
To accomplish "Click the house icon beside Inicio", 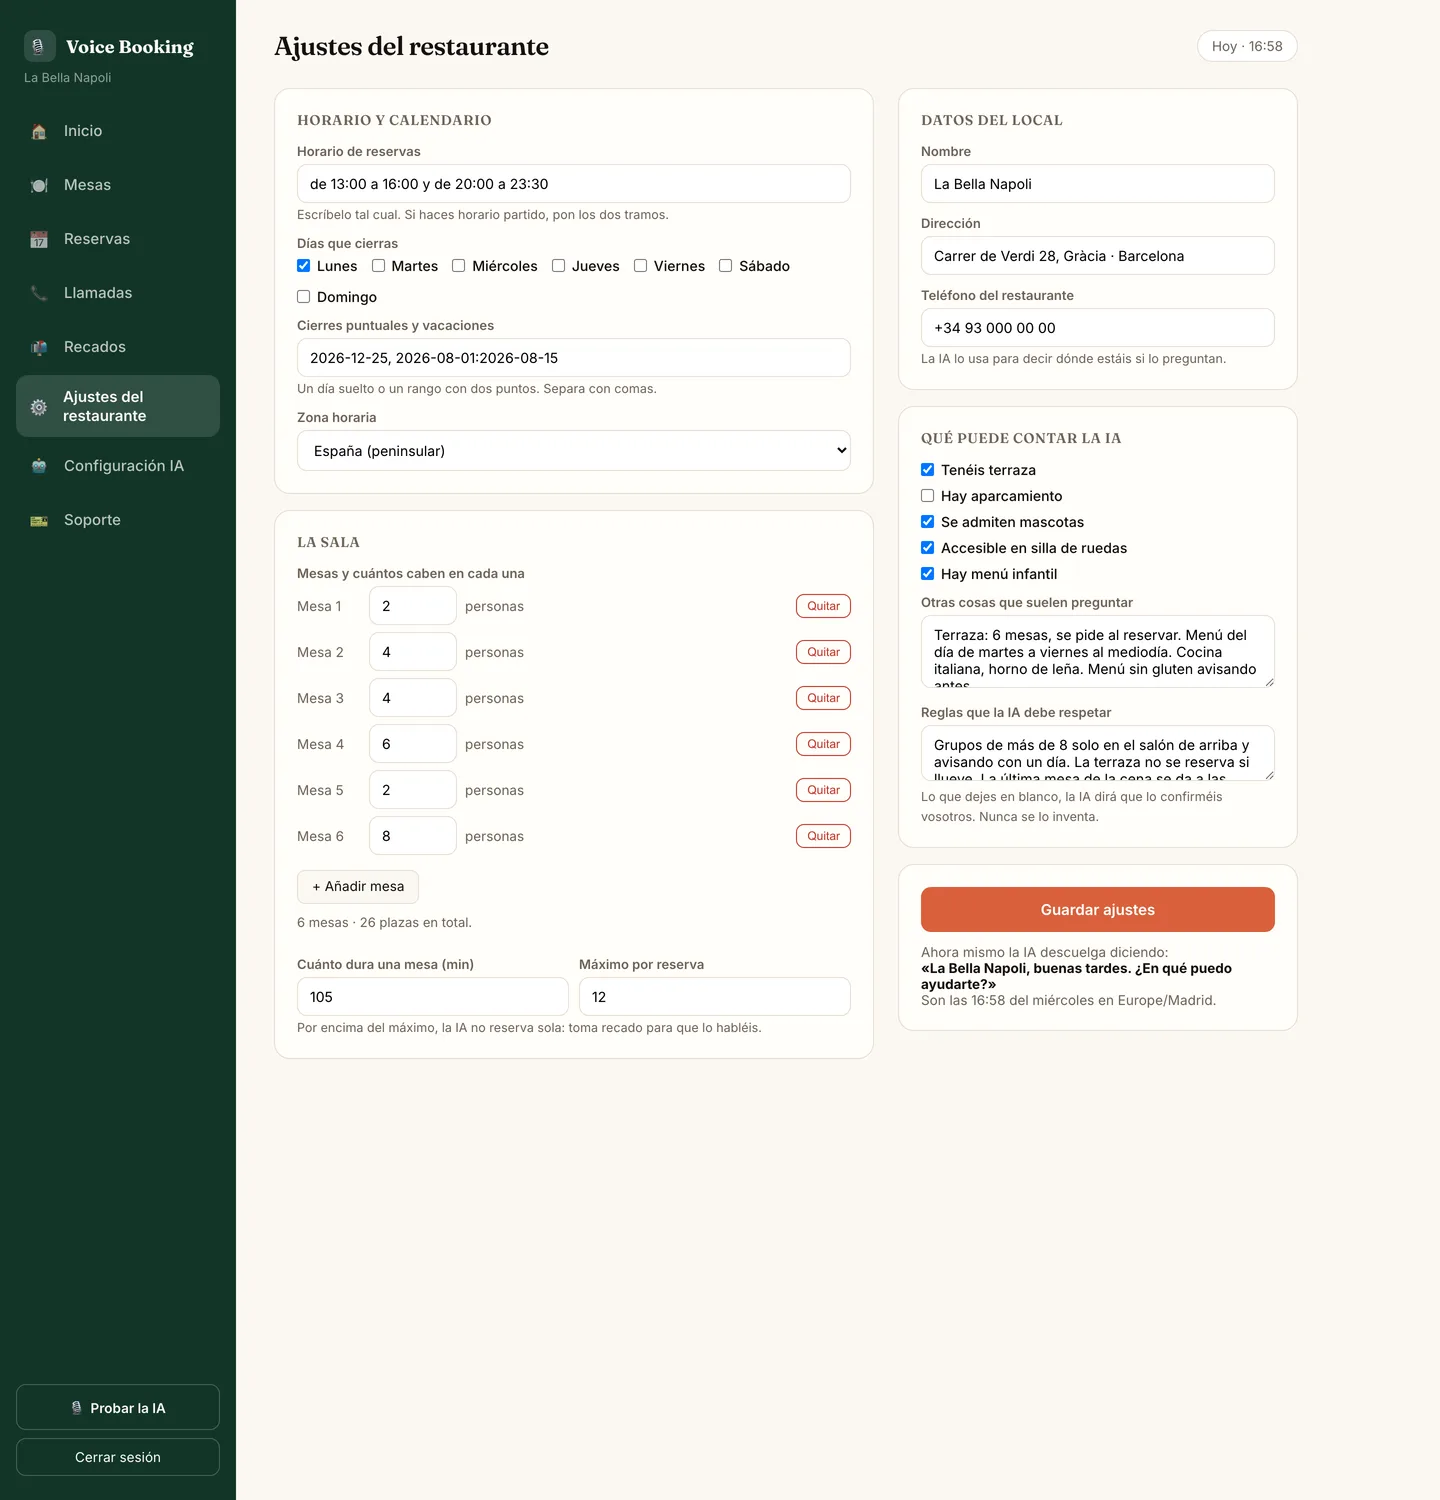I will pos(39,131).
